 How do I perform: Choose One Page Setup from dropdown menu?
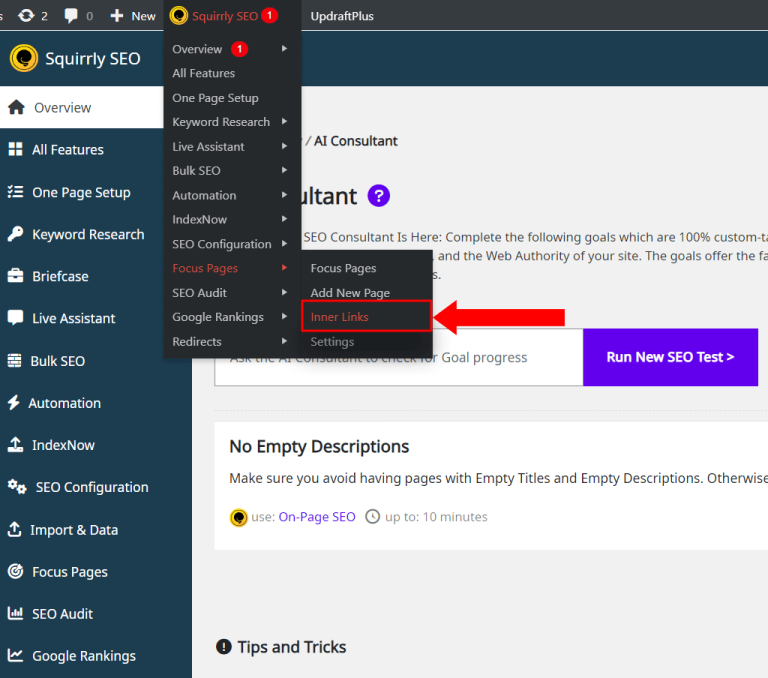(x=215, y=98)
